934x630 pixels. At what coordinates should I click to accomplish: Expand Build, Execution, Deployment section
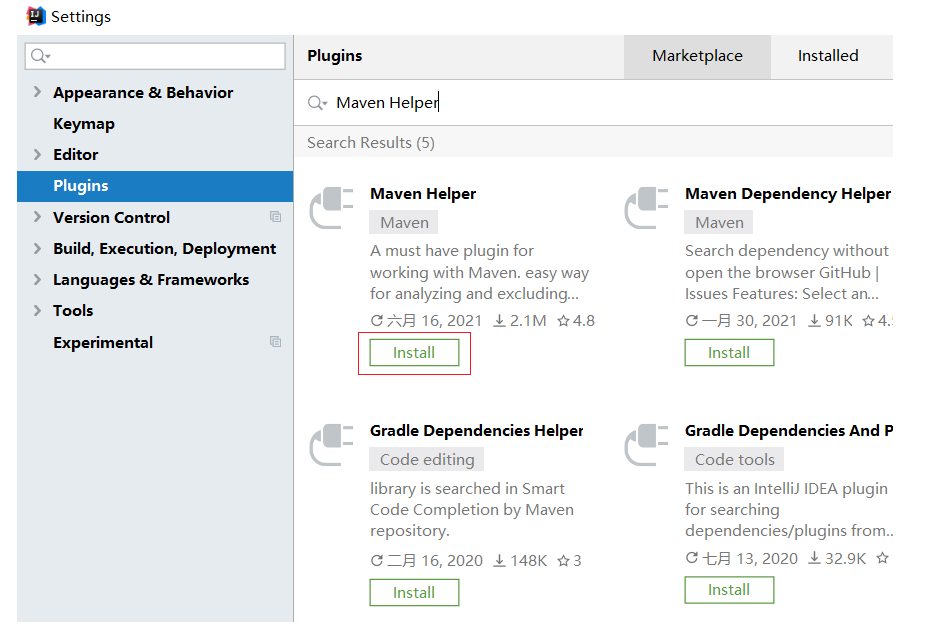point(38,248)
